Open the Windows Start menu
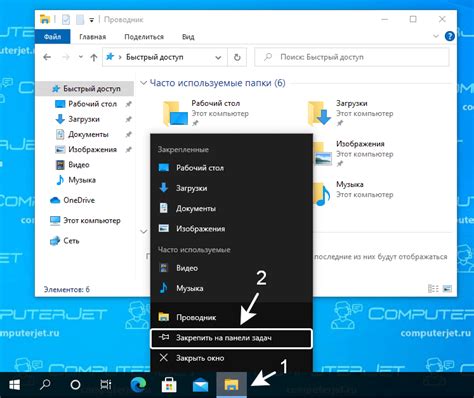The image size is (474, 398). (x=15, y=385)
